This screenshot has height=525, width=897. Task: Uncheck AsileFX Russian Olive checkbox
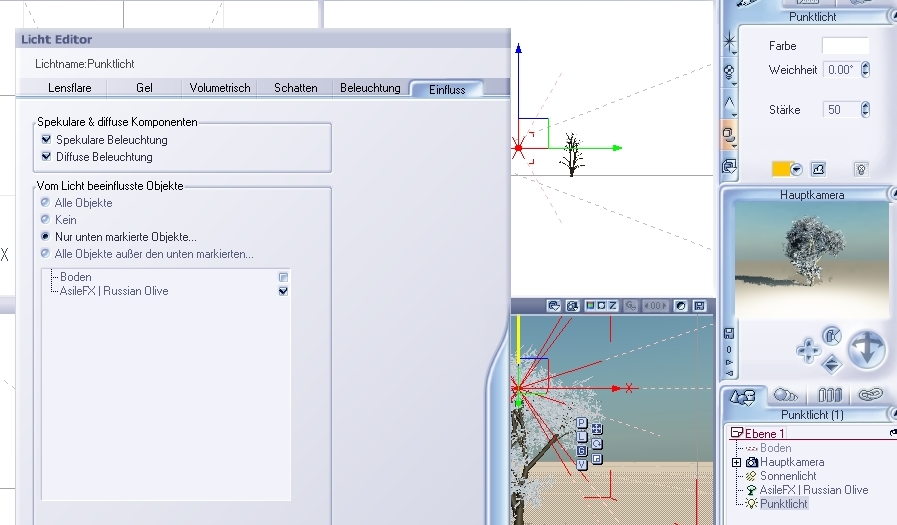click(283, 291)
